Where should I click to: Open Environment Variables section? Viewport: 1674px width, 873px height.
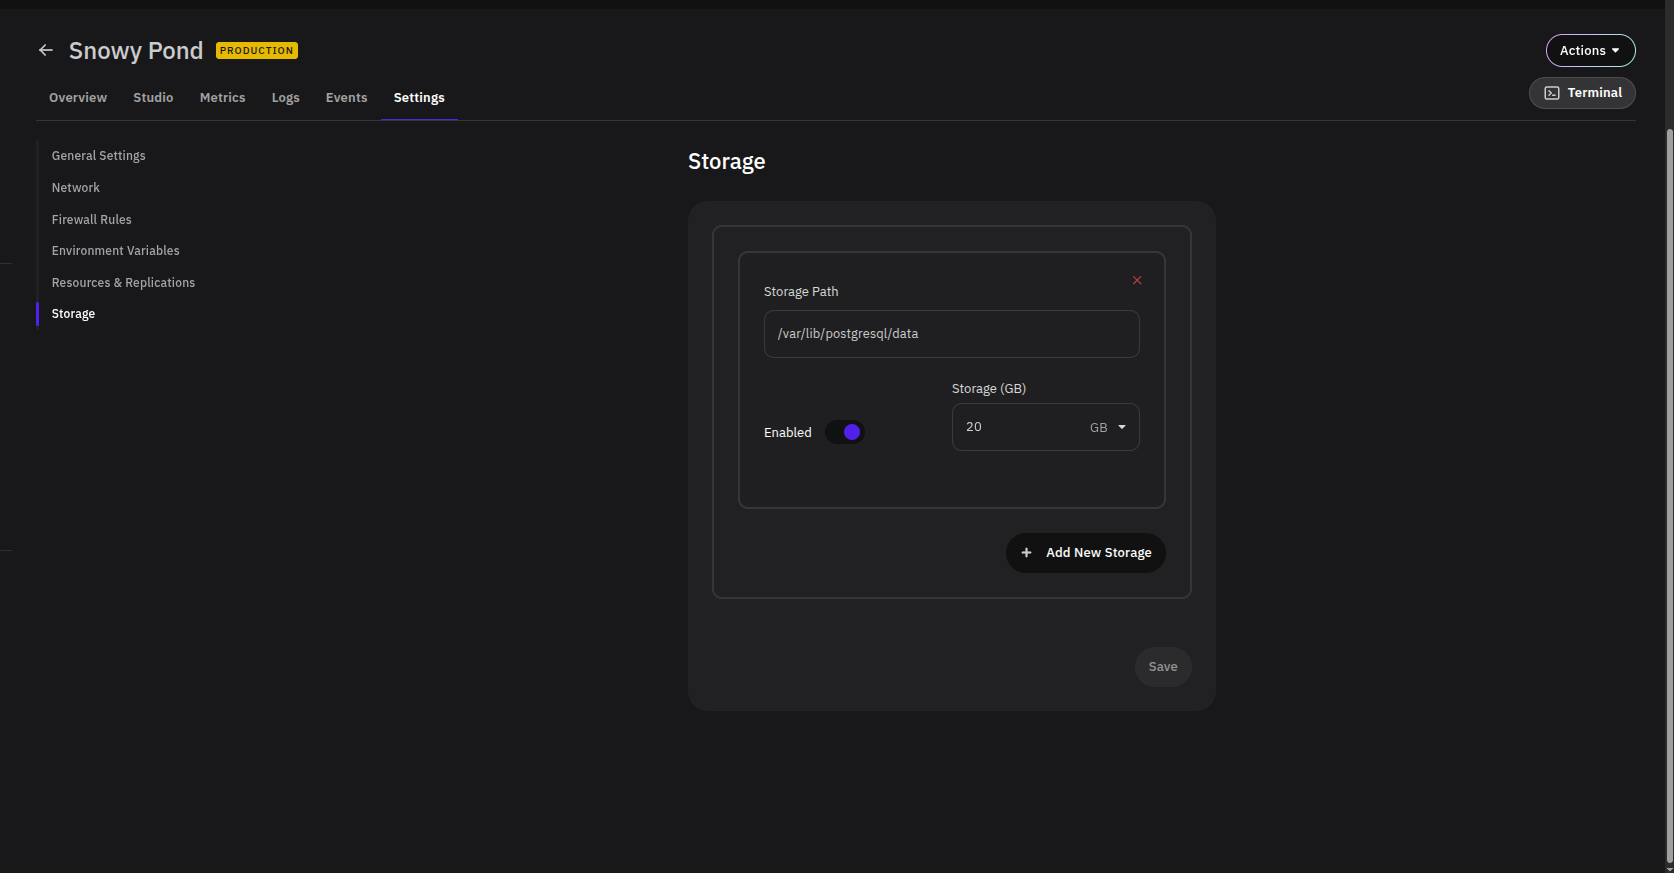[x=116, y=251]
